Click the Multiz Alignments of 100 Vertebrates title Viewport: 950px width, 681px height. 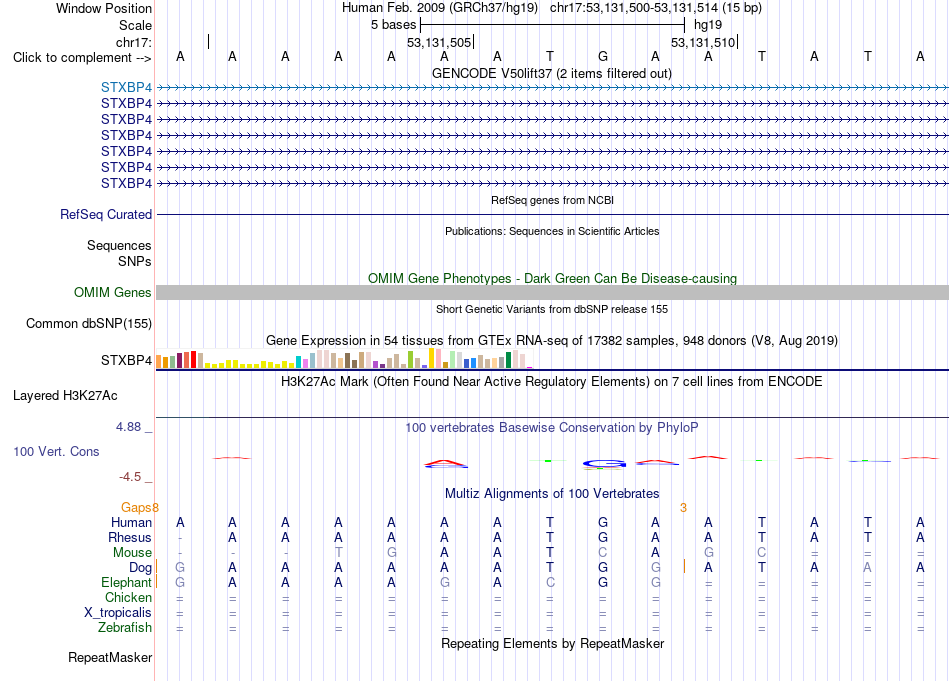[x=552, y=494]
